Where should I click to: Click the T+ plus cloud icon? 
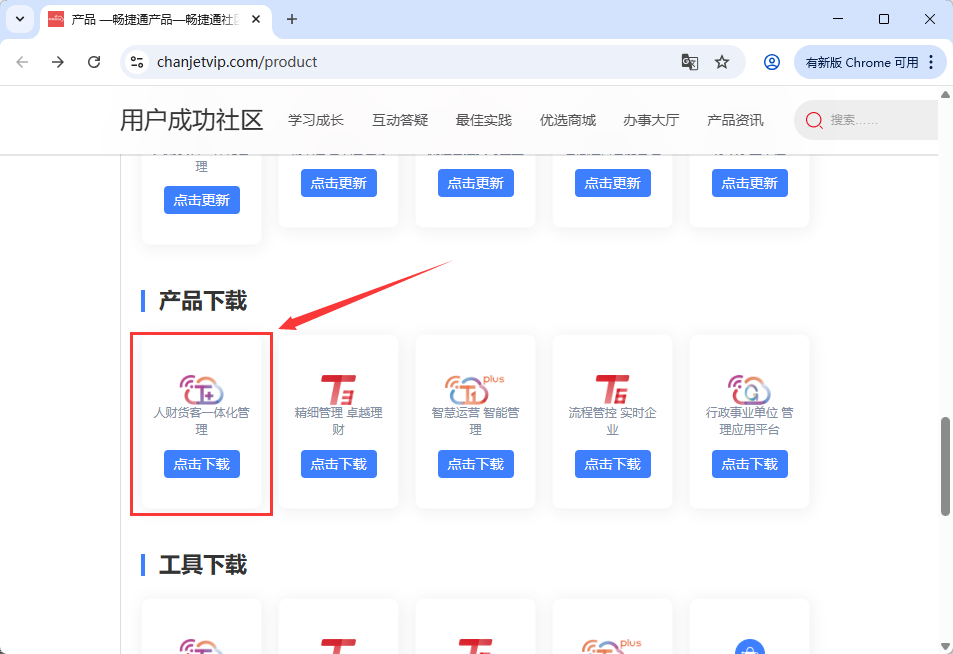475,390
